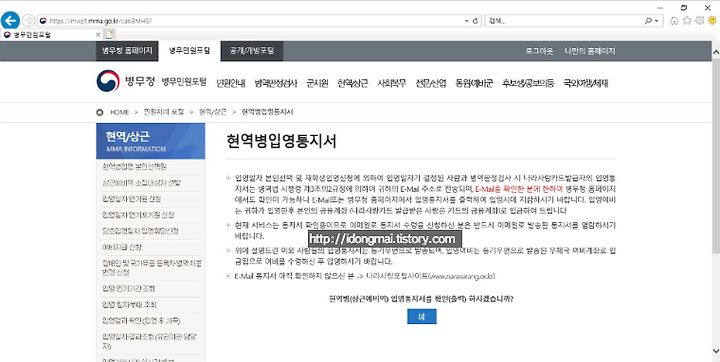
Task: Open a new browser tab
Action: (x=109, y=34)
